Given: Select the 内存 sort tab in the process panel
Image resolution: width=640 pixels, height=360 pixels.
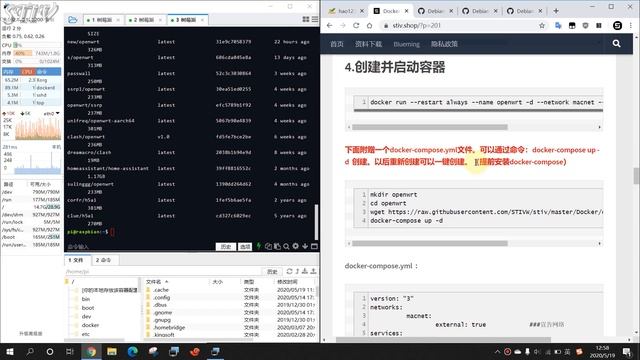Looking at the screenshot, I should pyautogui.click(x=11, y=72).
